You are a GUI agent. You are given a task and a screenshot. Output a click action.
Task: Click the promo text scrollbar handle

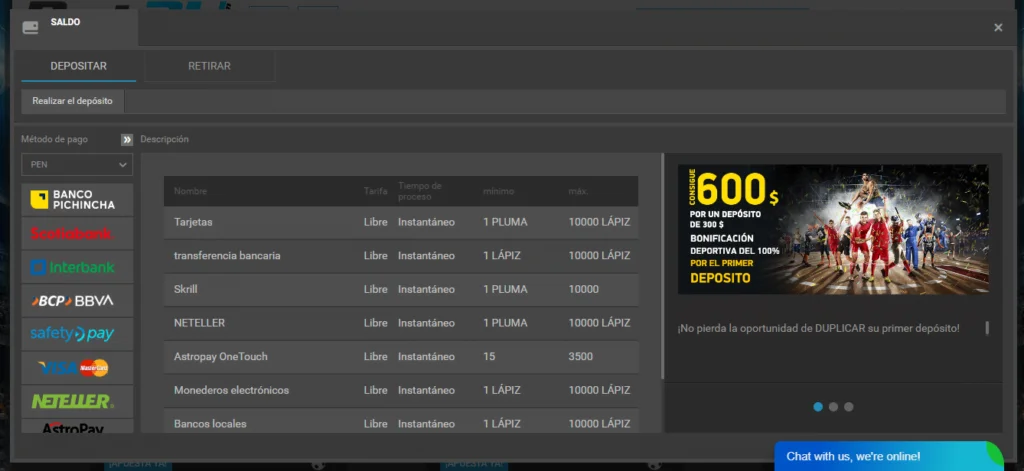[x=987, y=328]
